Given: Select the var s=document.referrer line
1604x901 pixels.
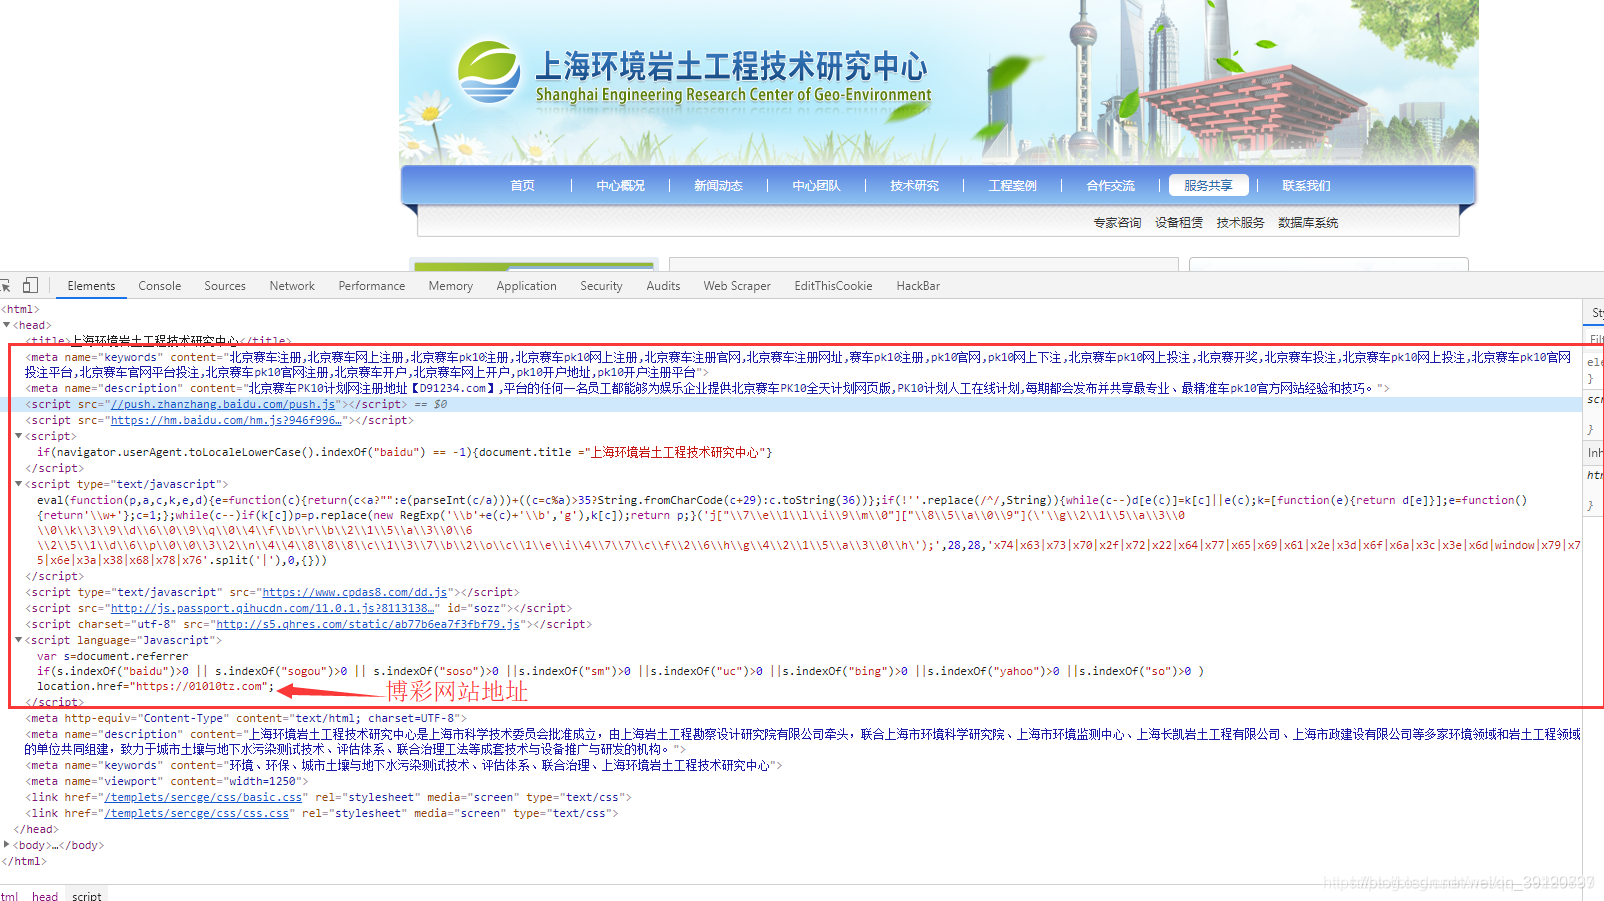Looking at the screenshot, I should [112, 656].
